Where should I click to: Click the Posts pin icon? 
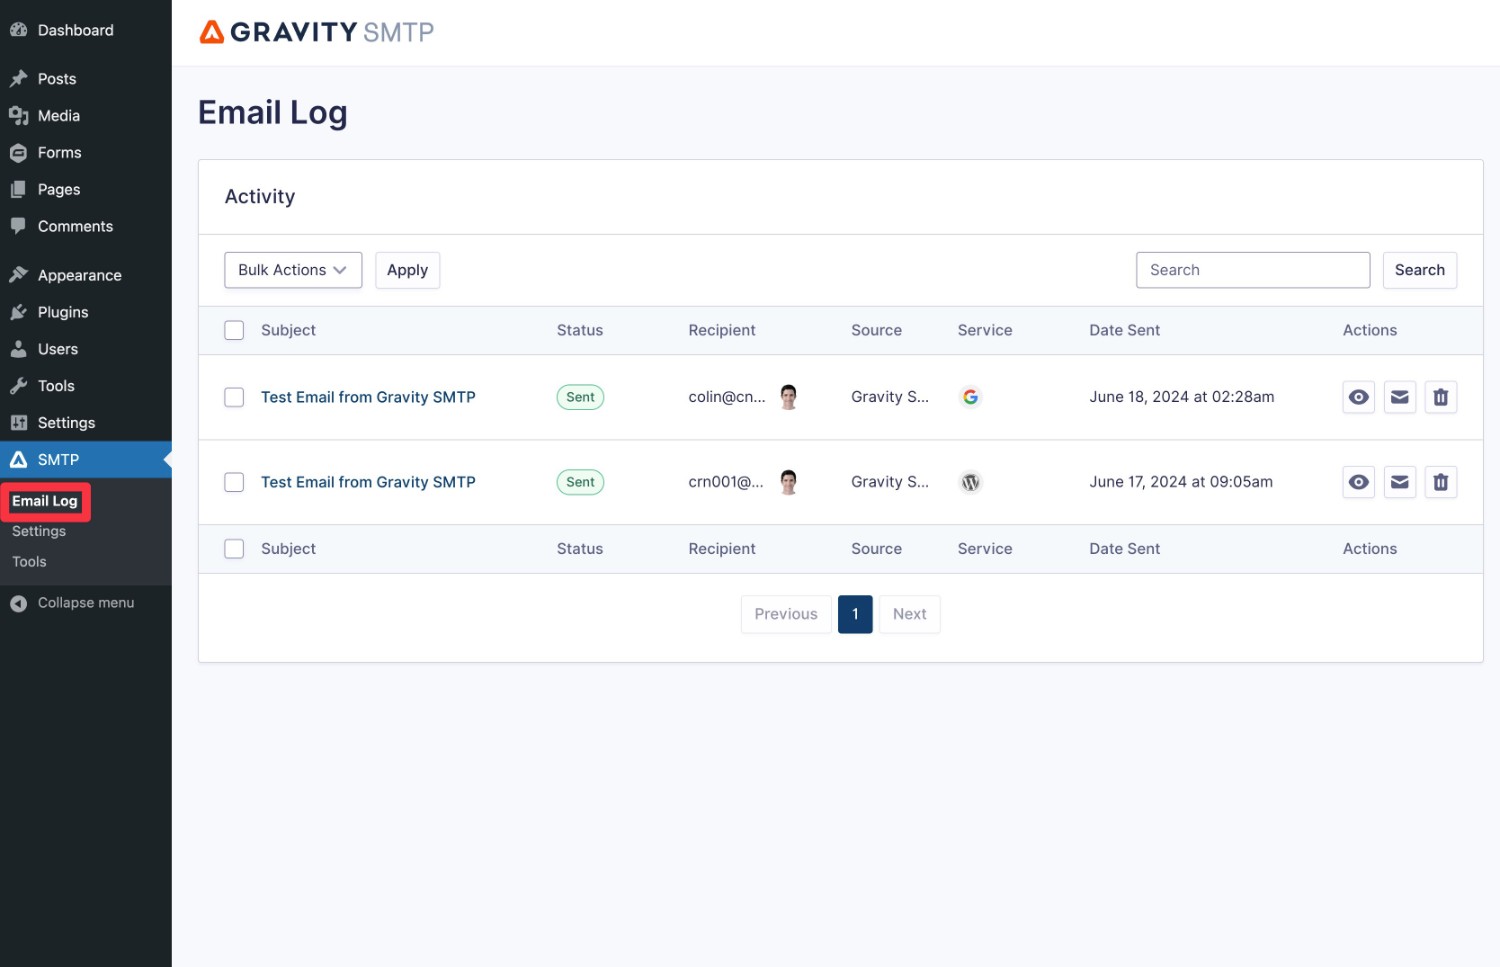tap(18, 79)
